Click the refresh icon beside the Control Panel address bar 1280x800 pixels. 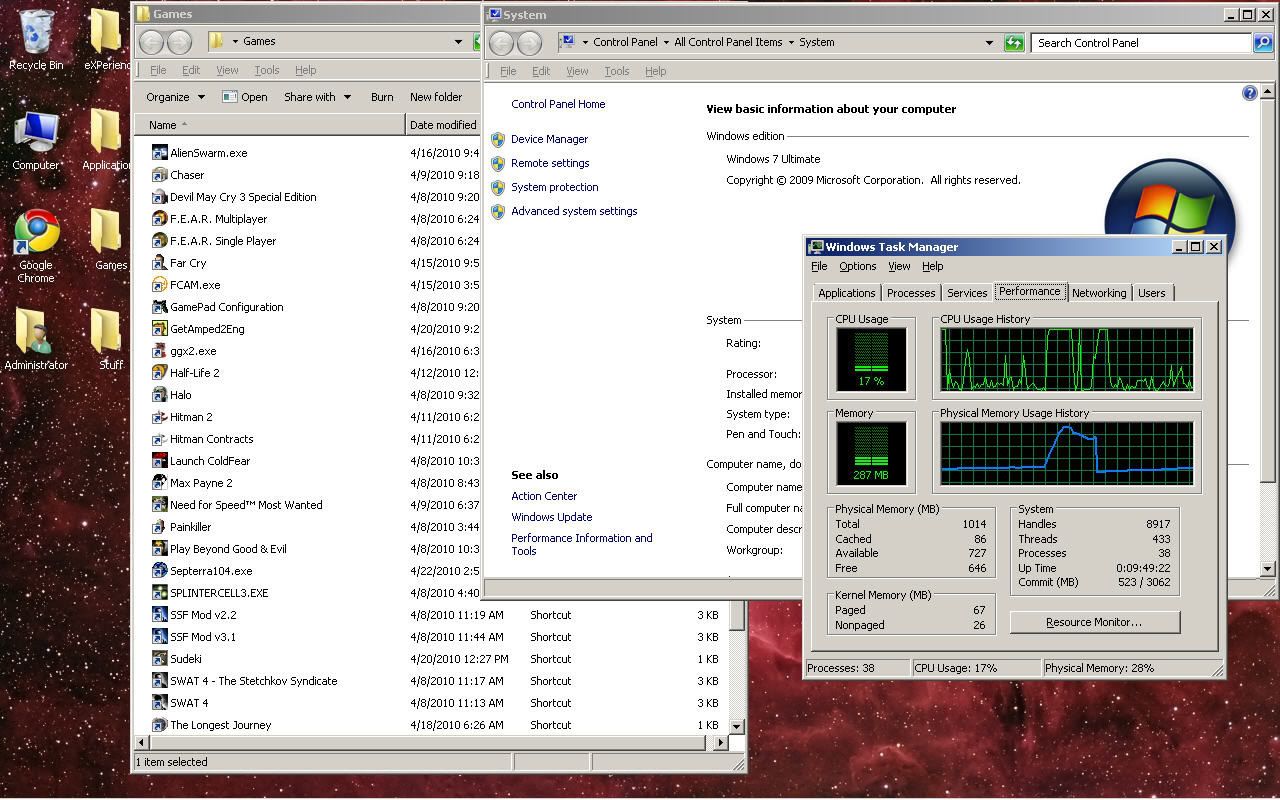tap(1014, 43)
